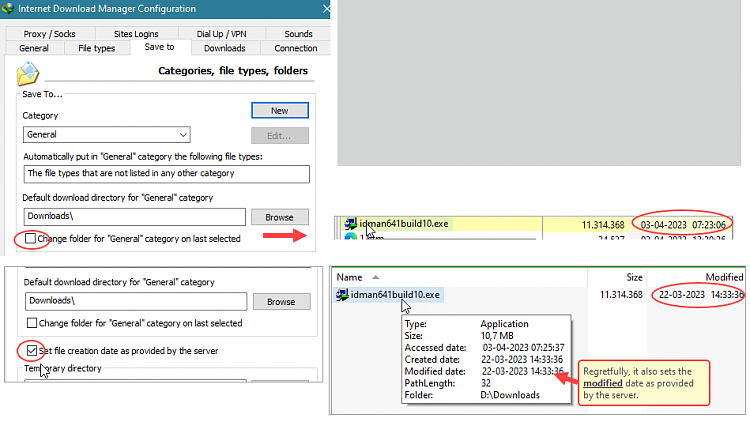Click the Name column header
The height and width of the screenshot is (422, 750).
[x=349, y=278]
